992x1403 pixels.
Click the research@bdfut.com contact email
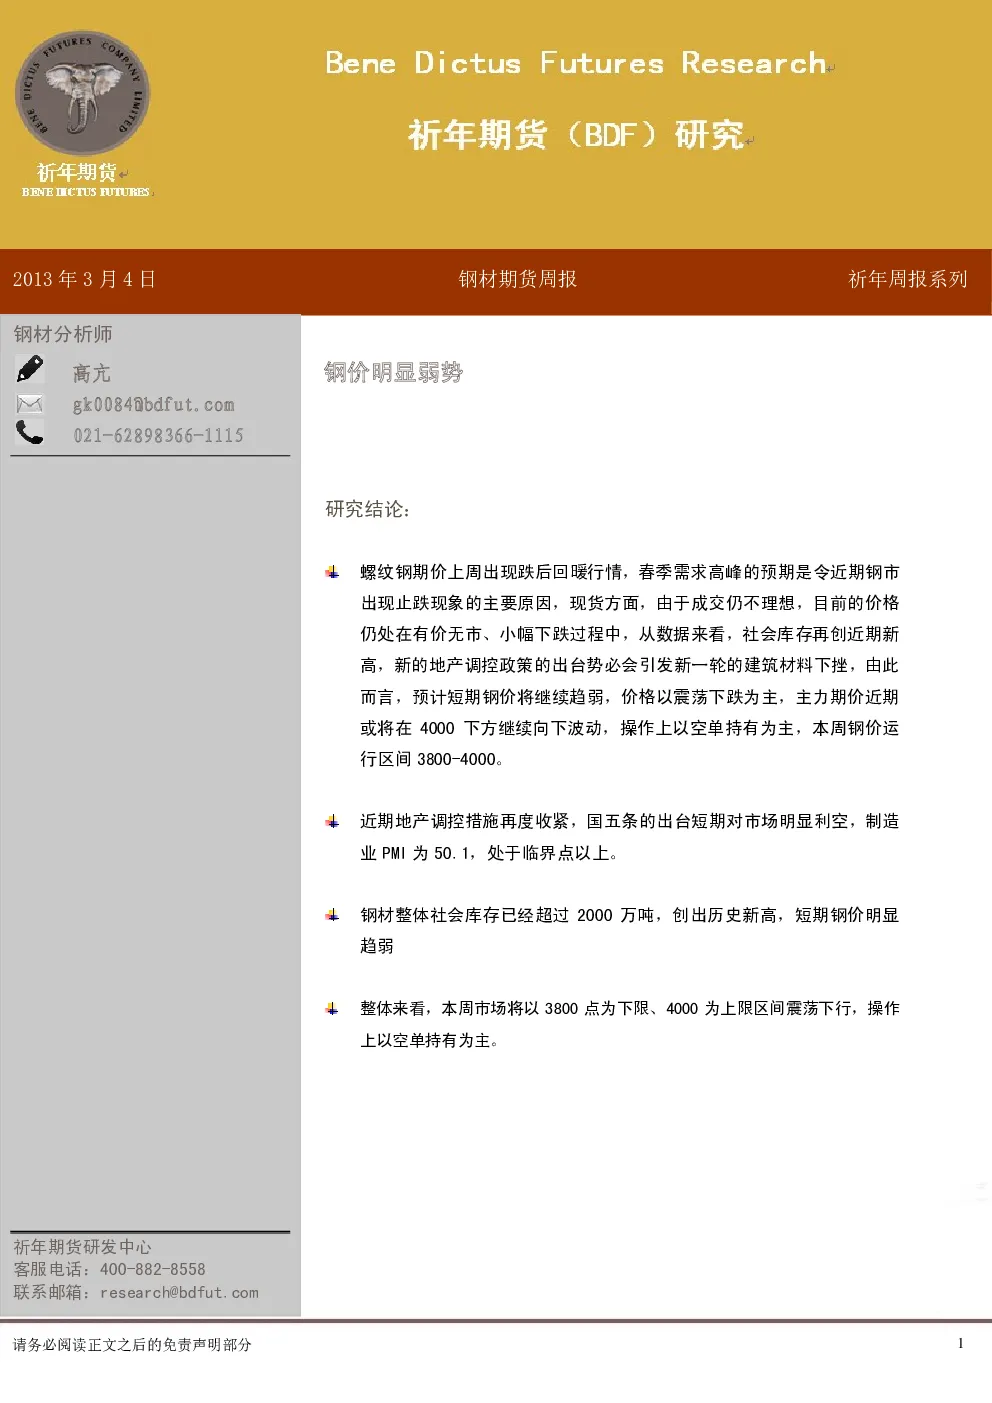[x=179, y=1292]
